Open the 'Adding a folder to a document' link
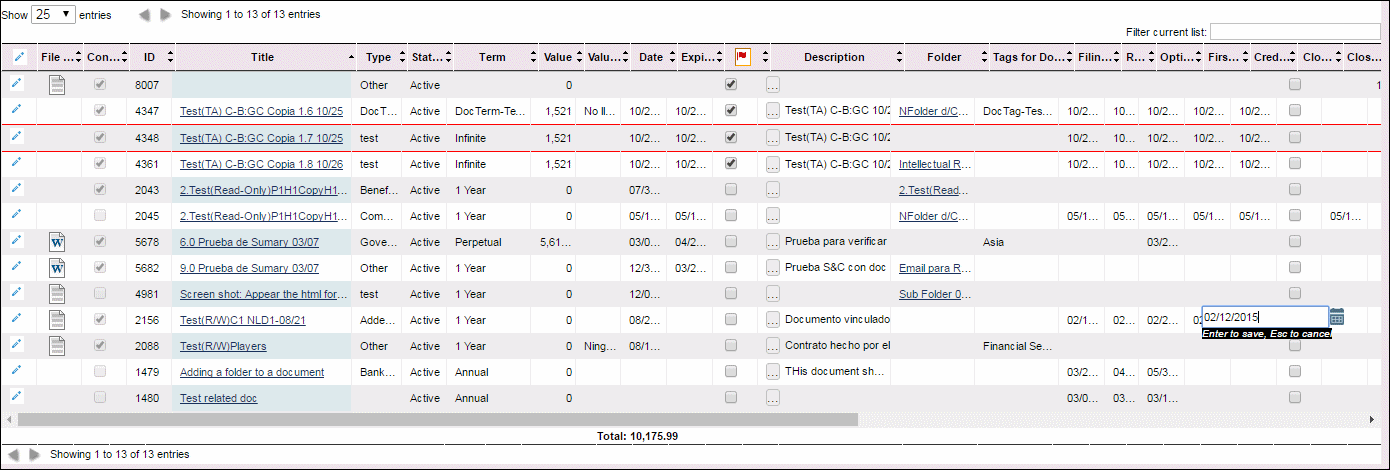This screenshot has width=1390, height=470. (x=252, y=372)
